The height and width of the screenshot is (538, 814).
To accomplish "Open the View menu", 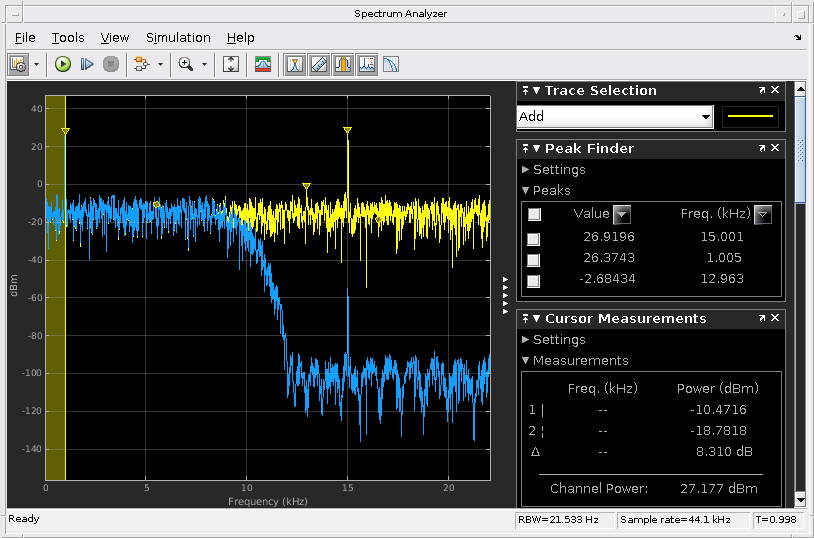I will [115, 37].
